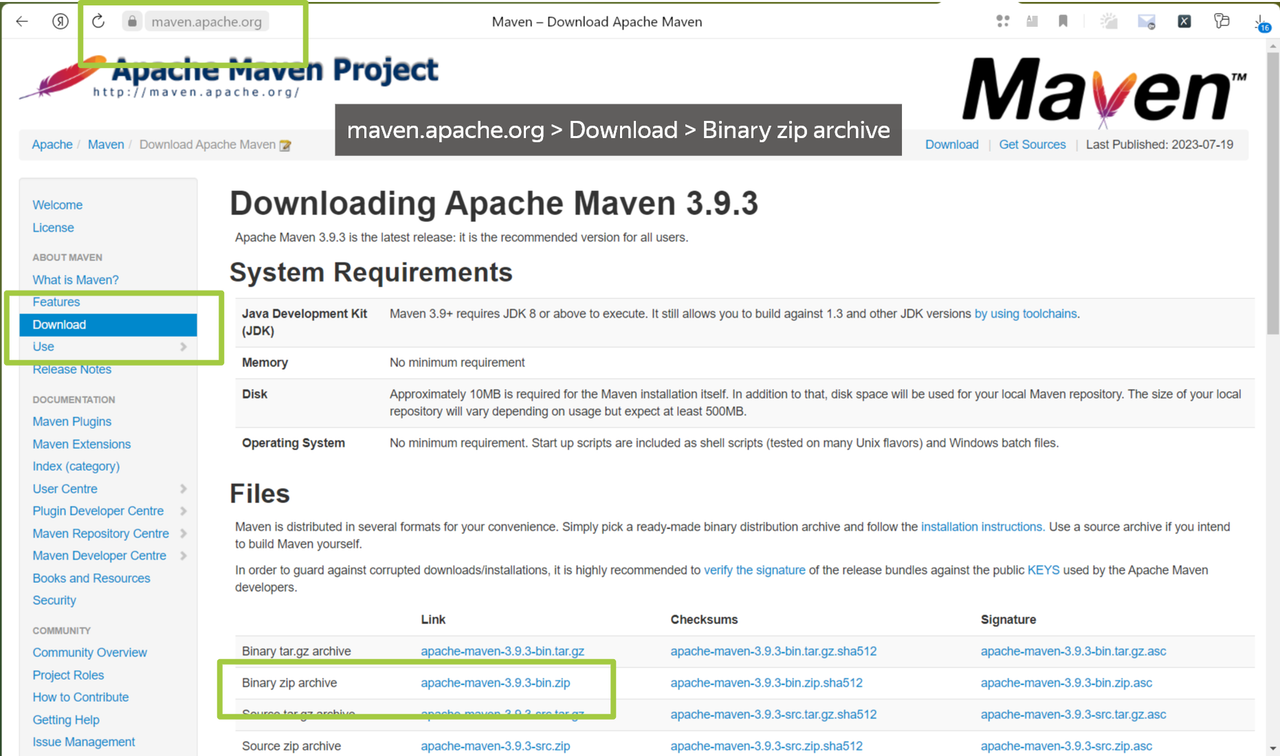Click the Apache breadcrumb link

[52, 144]
